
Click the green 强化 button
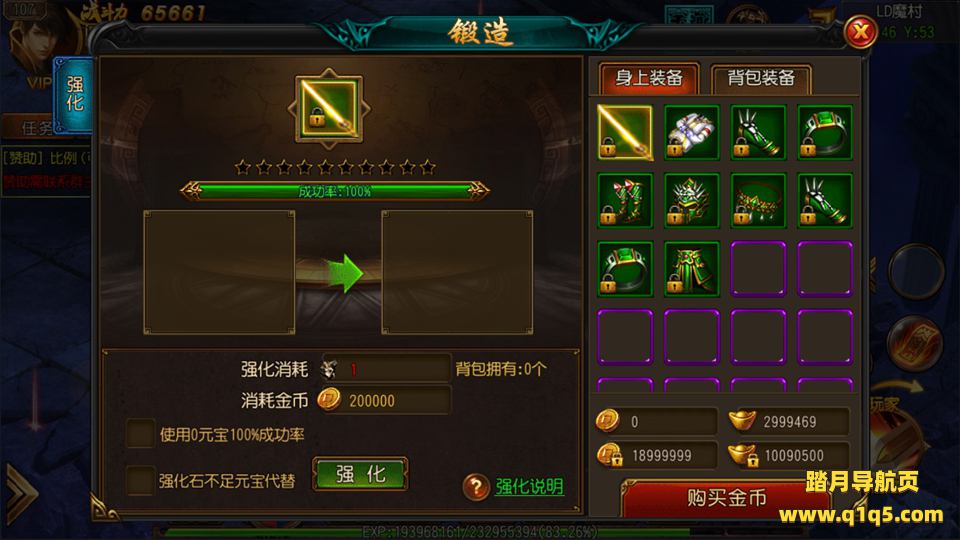coord(360,474)
